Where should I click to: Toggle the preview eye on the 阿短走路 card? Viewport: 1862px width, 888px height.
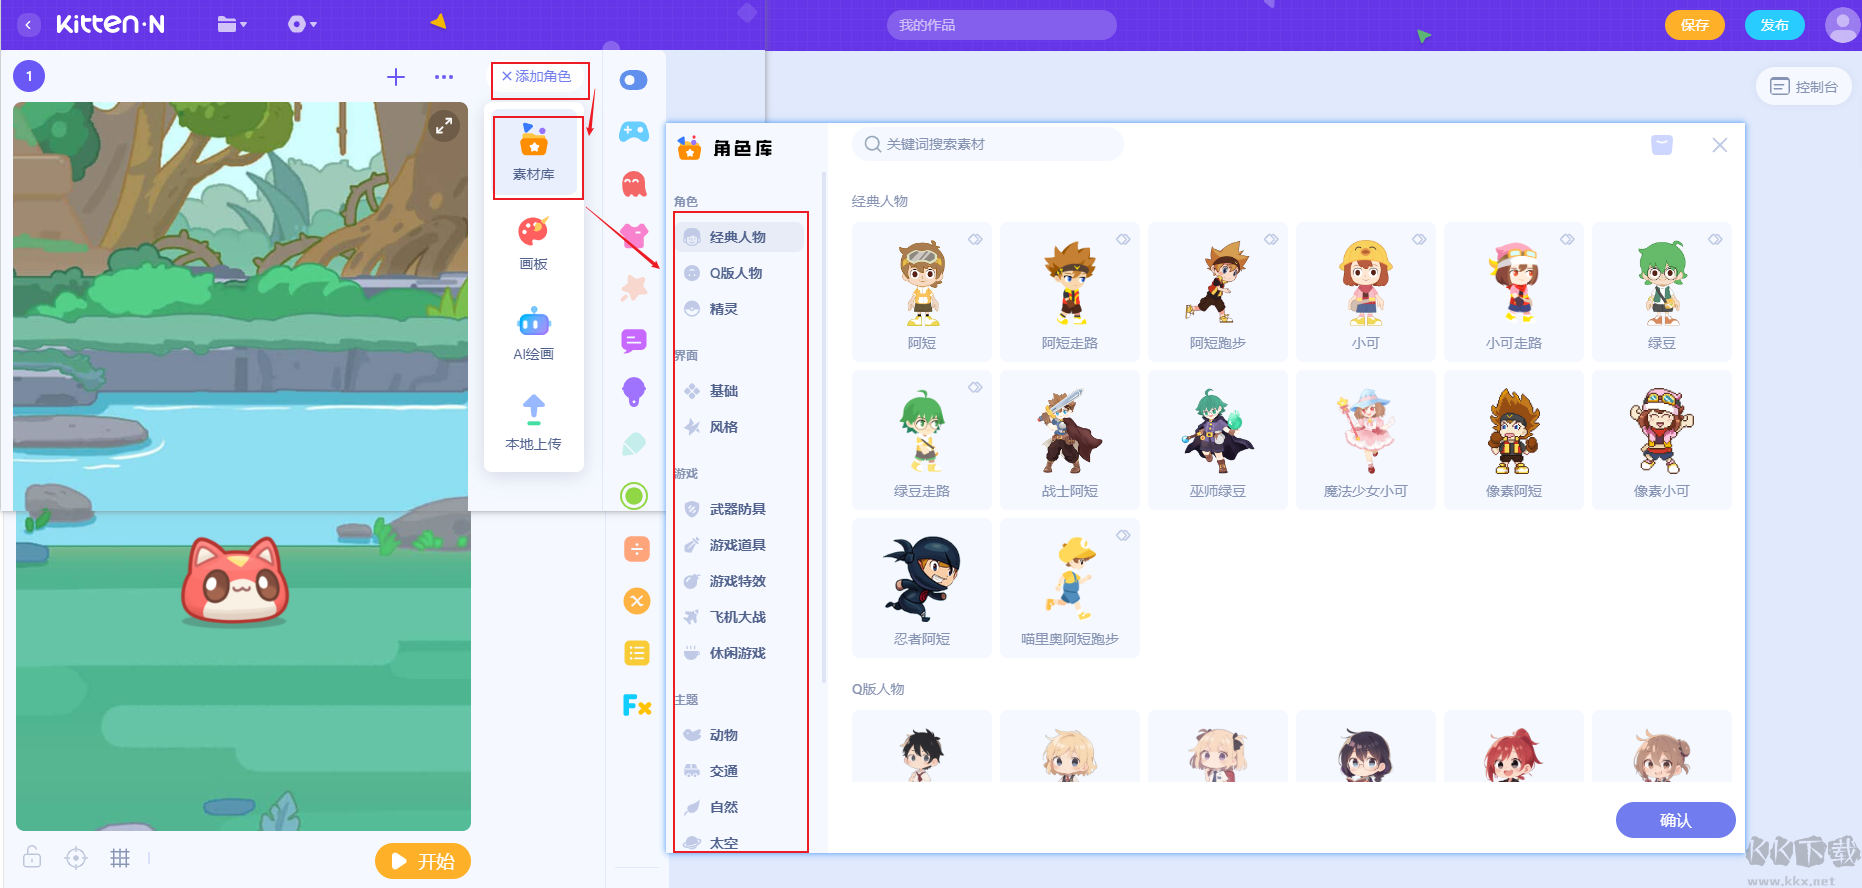[x=1123, y=239]
